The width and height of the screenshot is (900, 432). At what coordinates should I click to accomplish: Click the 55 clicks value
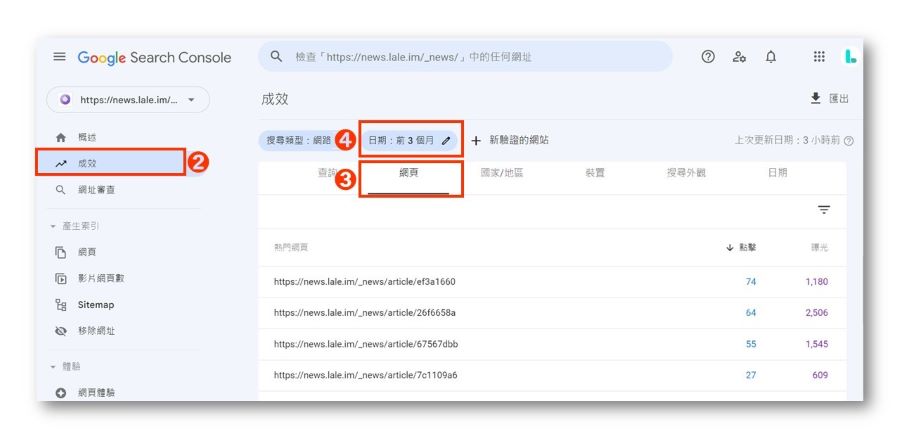[x=751, y=344]
